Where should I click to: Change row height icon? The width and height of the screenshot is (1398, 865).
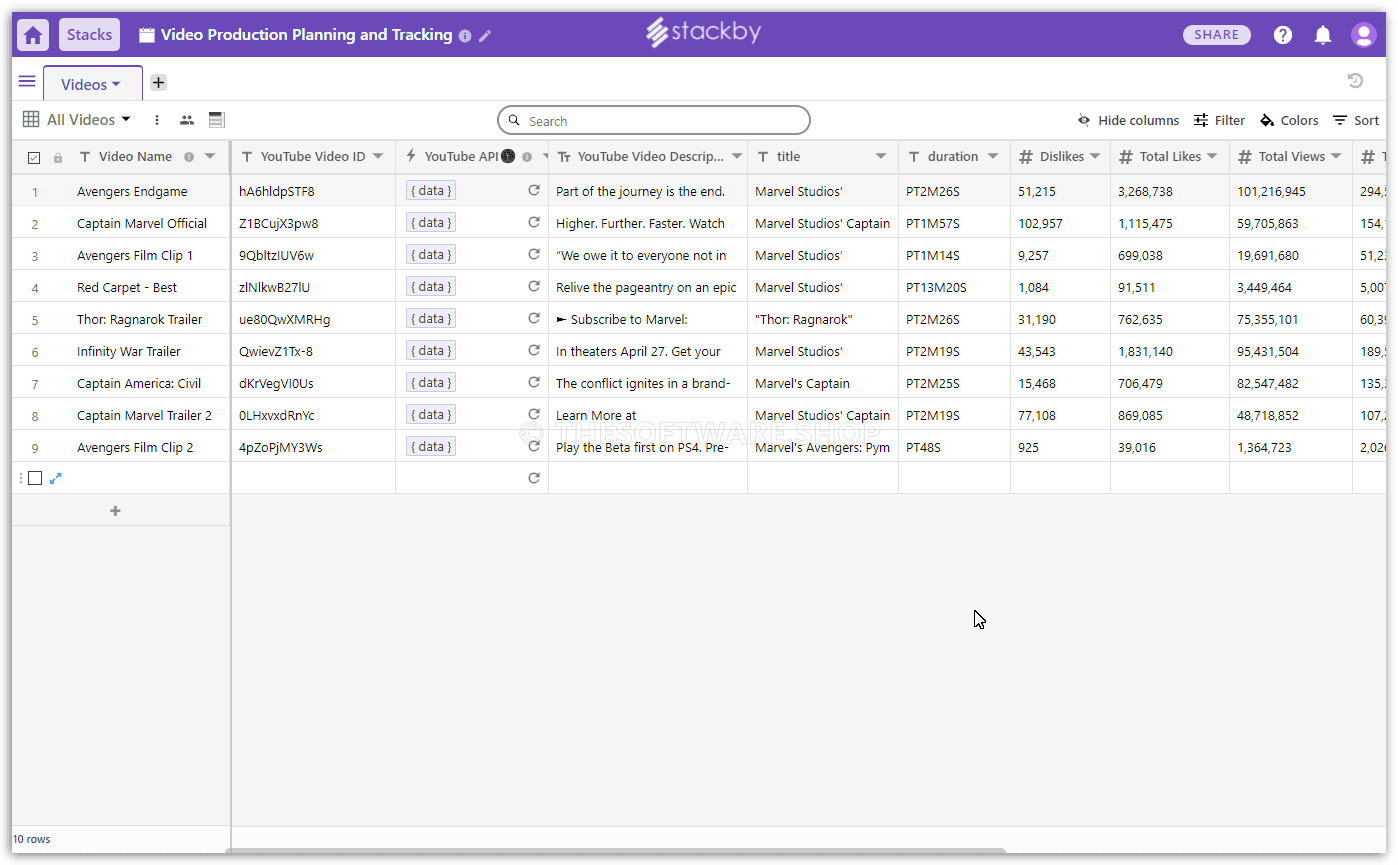point(216,120)
